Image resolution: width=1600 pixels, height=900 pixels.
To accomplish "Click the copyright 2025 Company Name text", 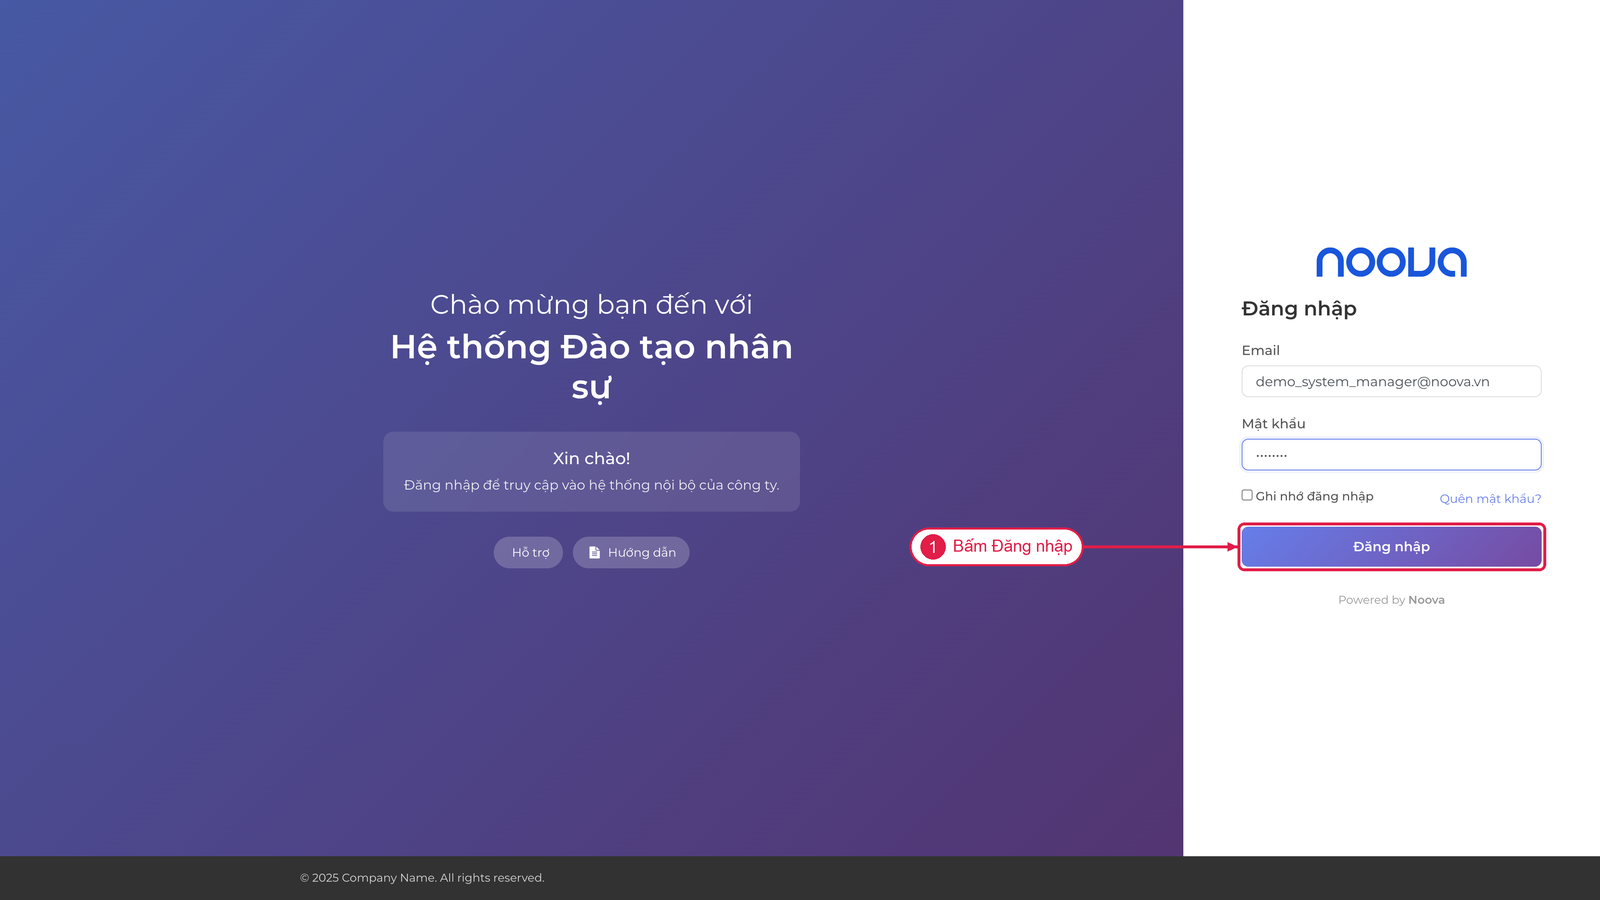I will click(x=422, y=878).
